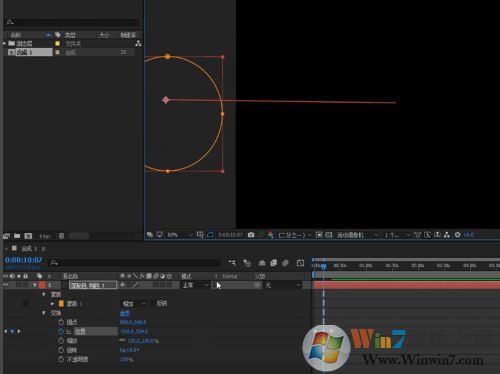Select the 合成 1 timeline tab
Screen dimensions: 500x374
pos(27,249)
